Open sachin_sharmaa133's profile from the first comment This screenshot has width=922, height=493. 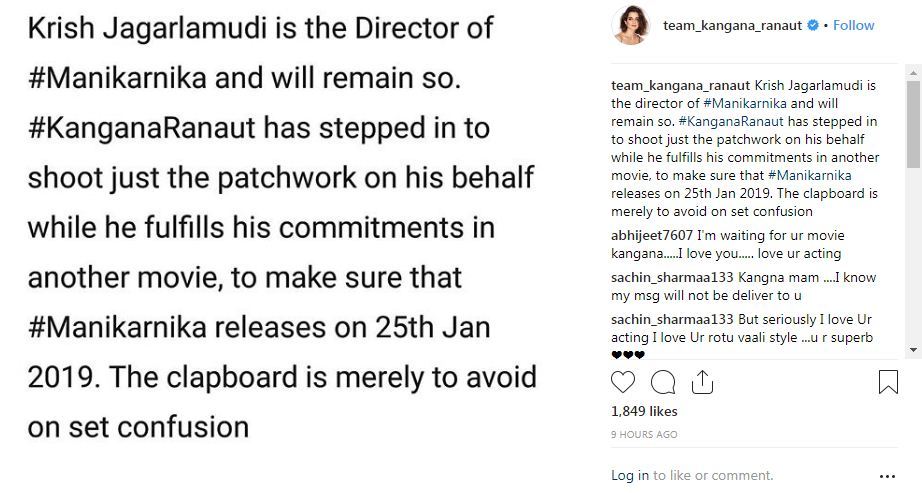point(672,278)
